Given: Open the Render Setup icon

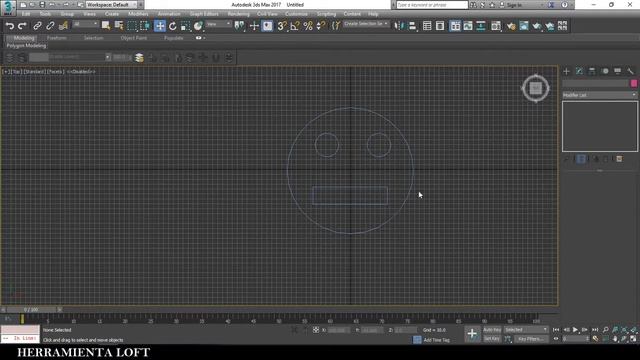Looking at the screenshot, I should coord(511,26).
